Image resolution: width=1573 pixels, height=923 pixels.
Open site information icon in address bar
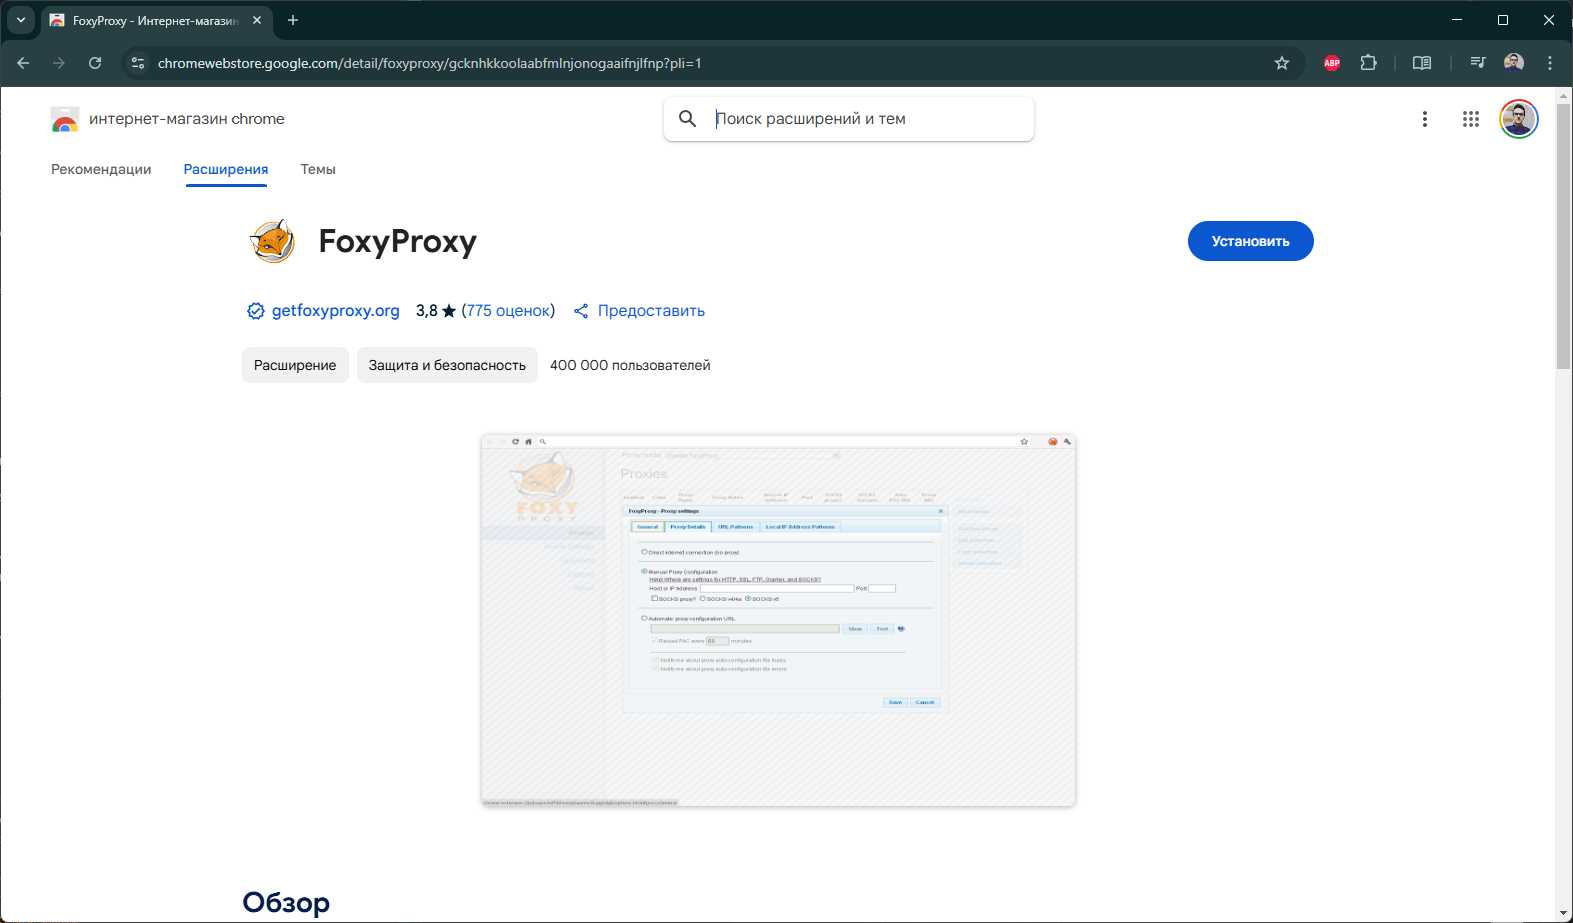point(138,63)
